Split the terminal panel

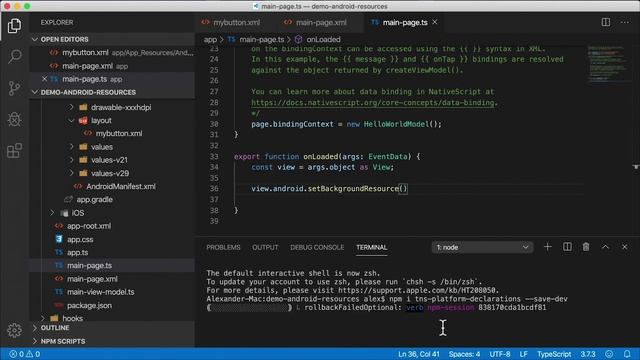tap(567, 247)
